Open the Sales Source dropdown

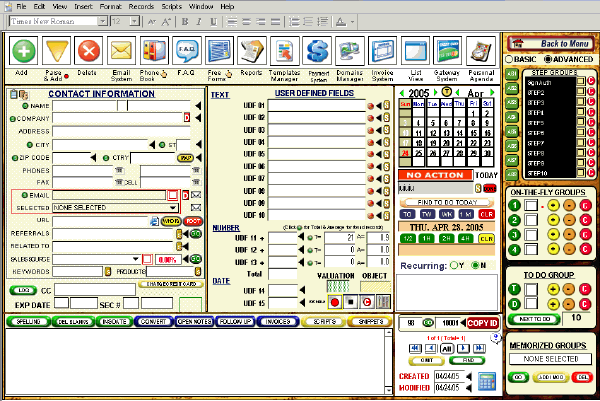coord(133,258)
